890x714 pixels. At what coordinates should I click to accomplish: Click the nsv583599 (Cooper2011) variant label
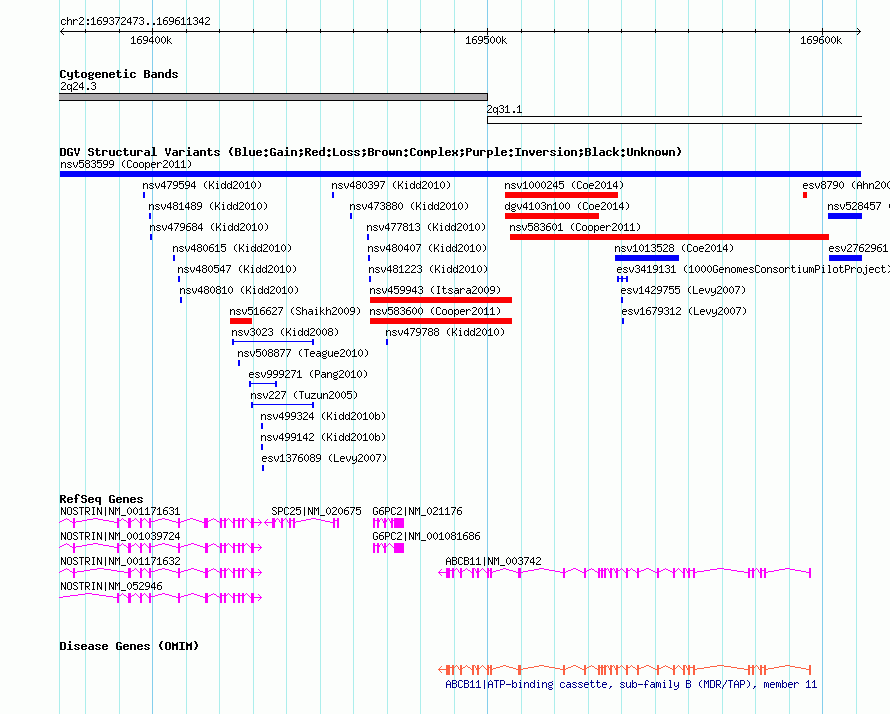coord(126,164)
